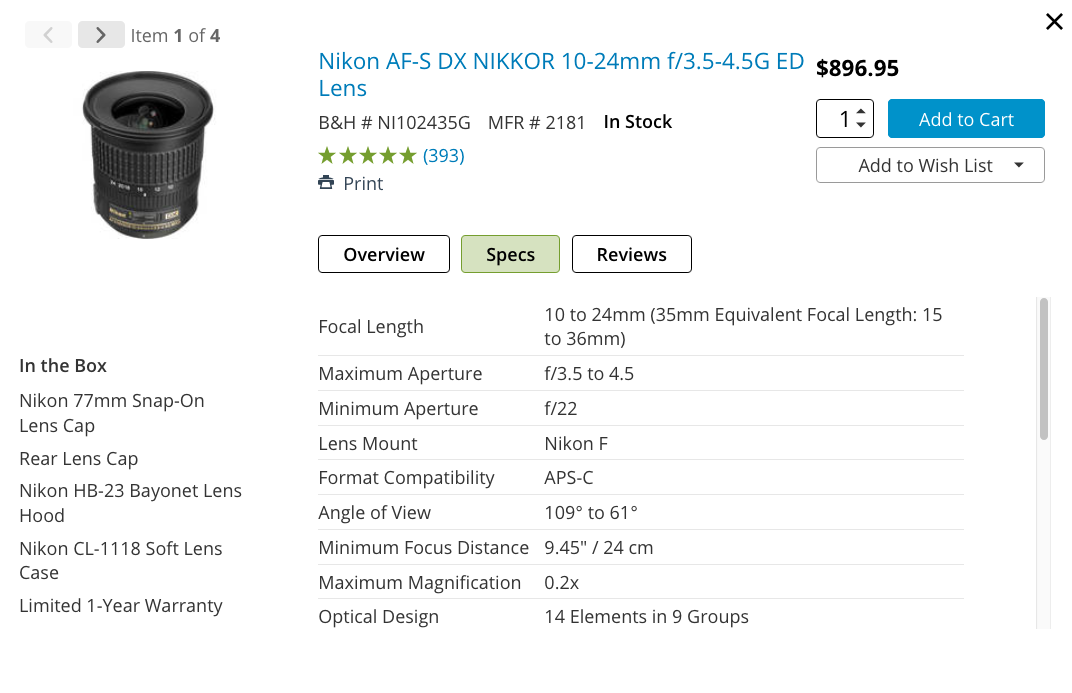
Task: Click the lens product thumbnail image
Action: [x=149, y=154]
